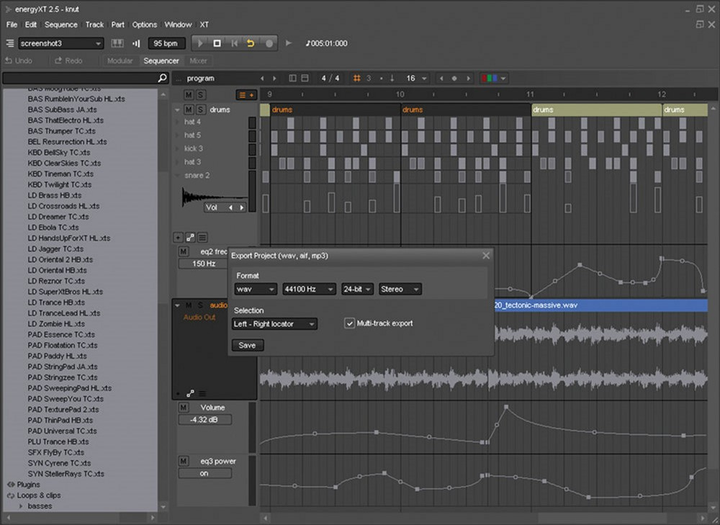This screenshot has width=720, height=525.
Task: Click the ellipsis button left of program
Action: point(179,79)
